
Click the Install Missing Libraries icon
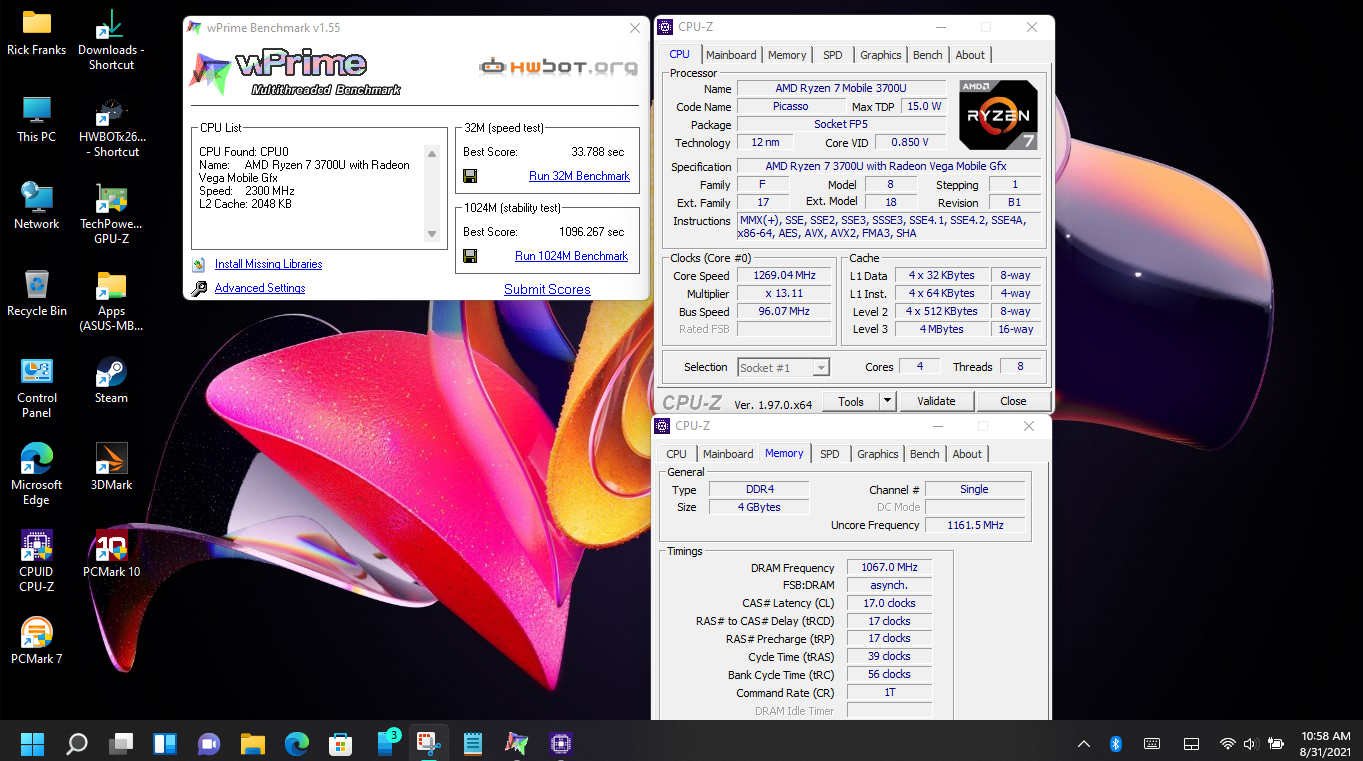point(198,264)
